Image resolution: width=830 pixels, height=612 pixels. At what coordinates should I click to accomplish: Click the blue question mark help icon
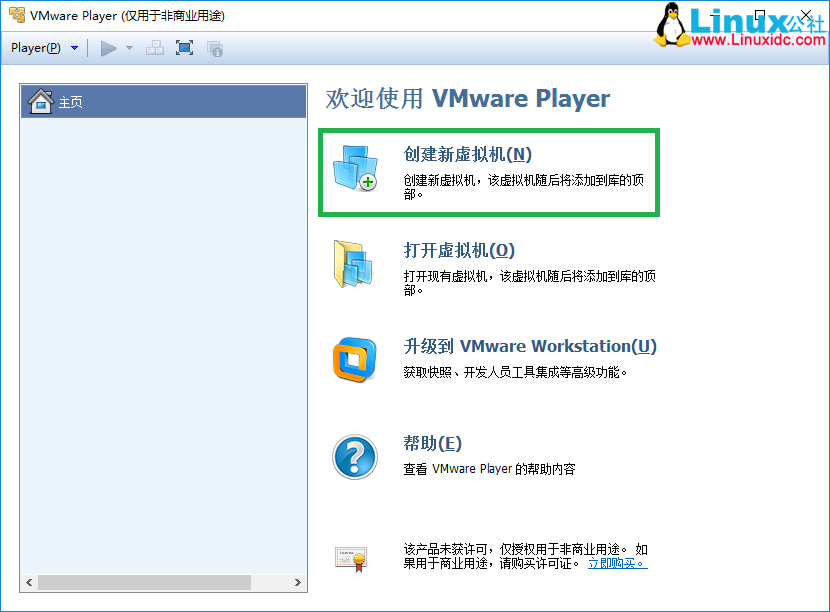(355, 457)
